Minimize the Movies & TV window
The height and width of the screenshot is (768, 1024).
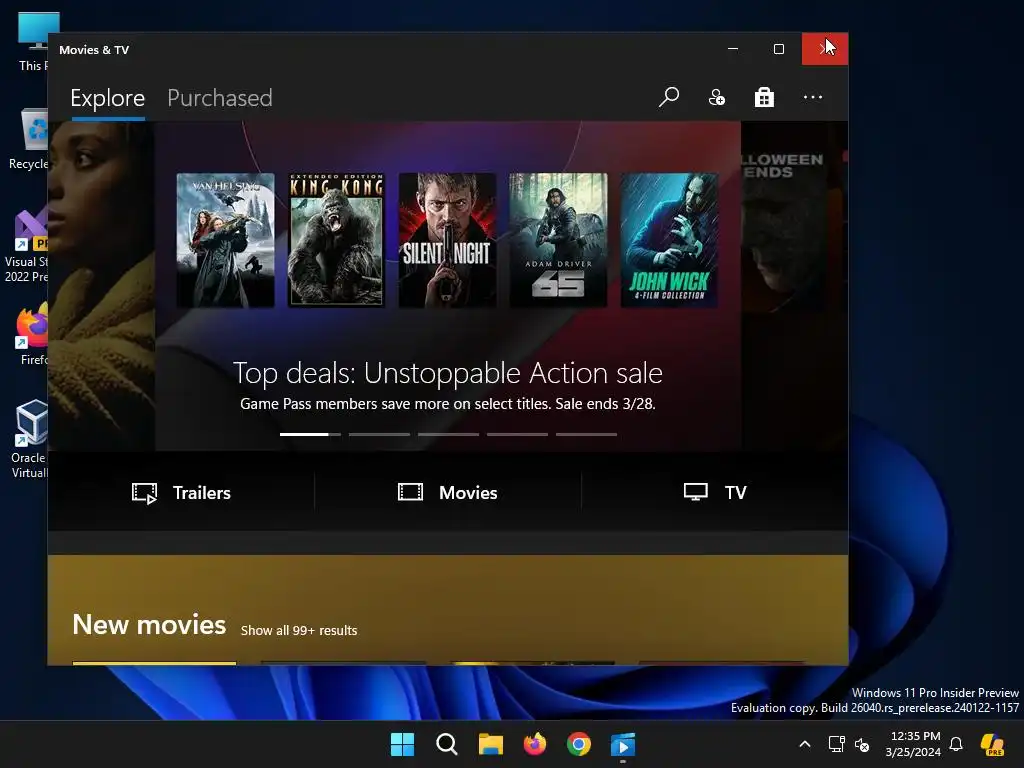[x=733, y=49]
